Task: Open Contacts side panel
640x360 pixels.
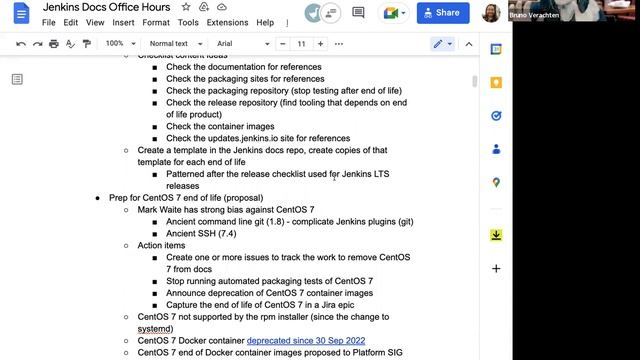Action: pyautogui.click(x=496, y=149)
